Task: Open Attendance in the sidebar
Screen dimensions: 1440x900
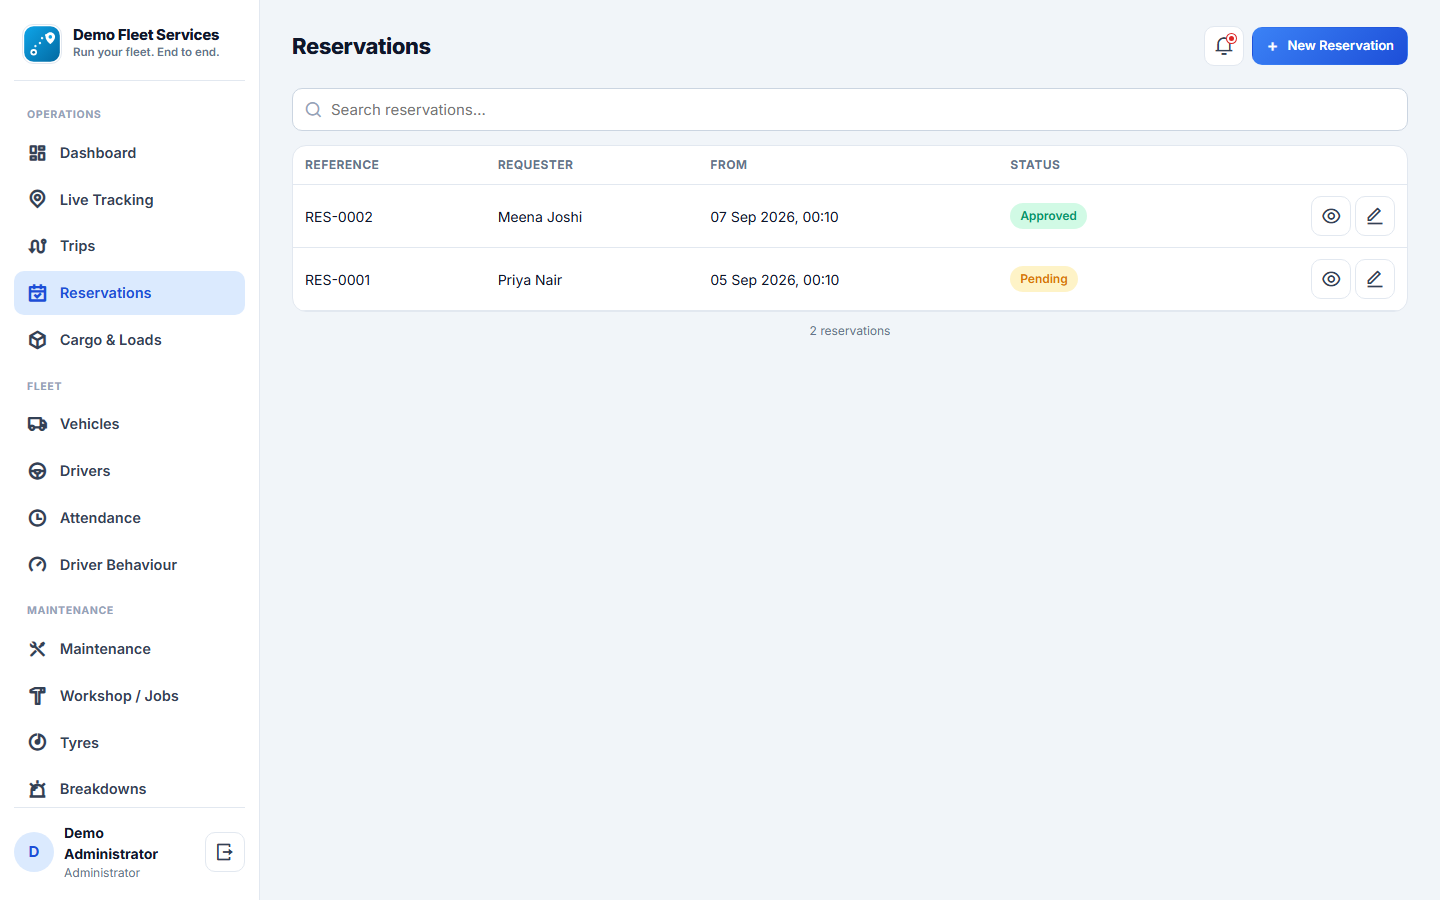Action: (x=129, y=518)
